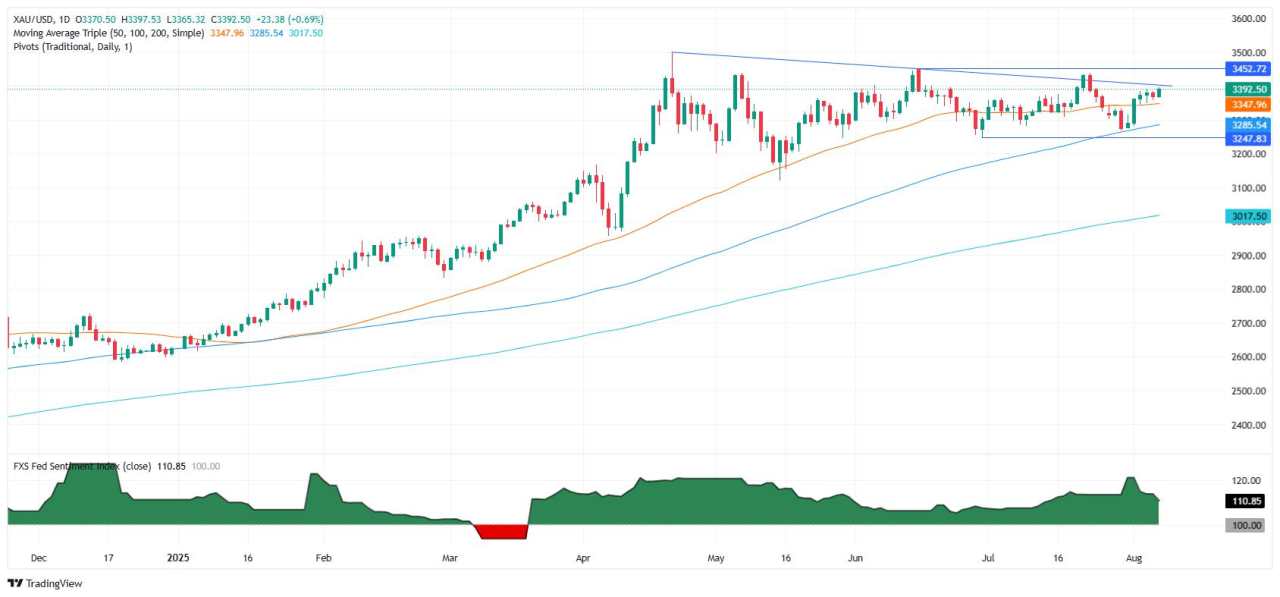The width and height of the screenshot is (1280, 597).
Task: Select the 2400.00 level on price axis
Action: (x=1248, y=425)
